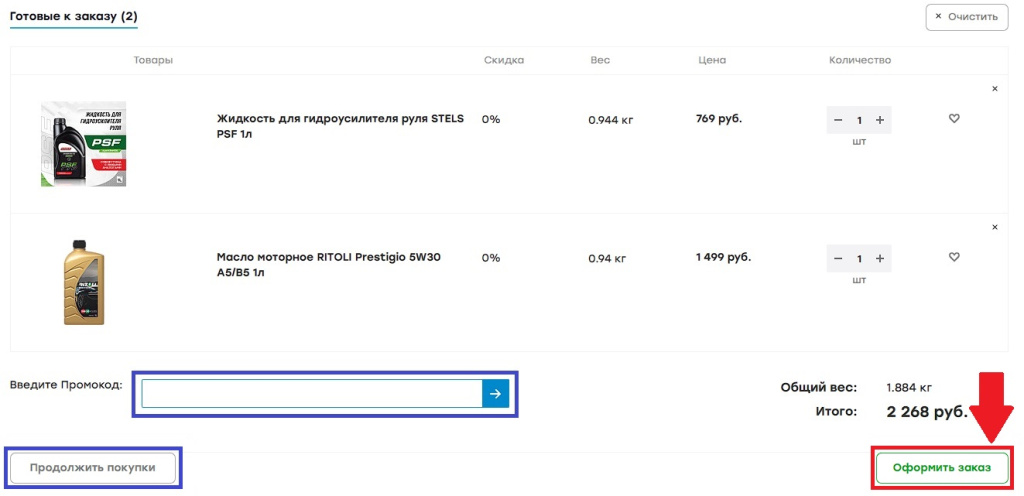The height and width of the screenshot is (496, 1024).
Task: Click the quantity field for STELS PSF
Action: pyautogui.click(x=859, y=120)
